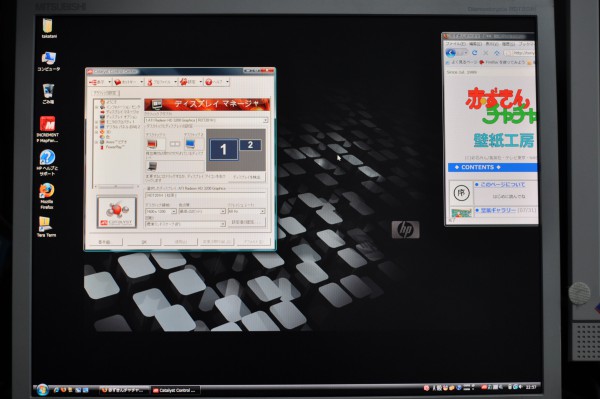The image size is (600, 399).
Task: Open the takatani folder on the desktop
Action: coord(47,28)
